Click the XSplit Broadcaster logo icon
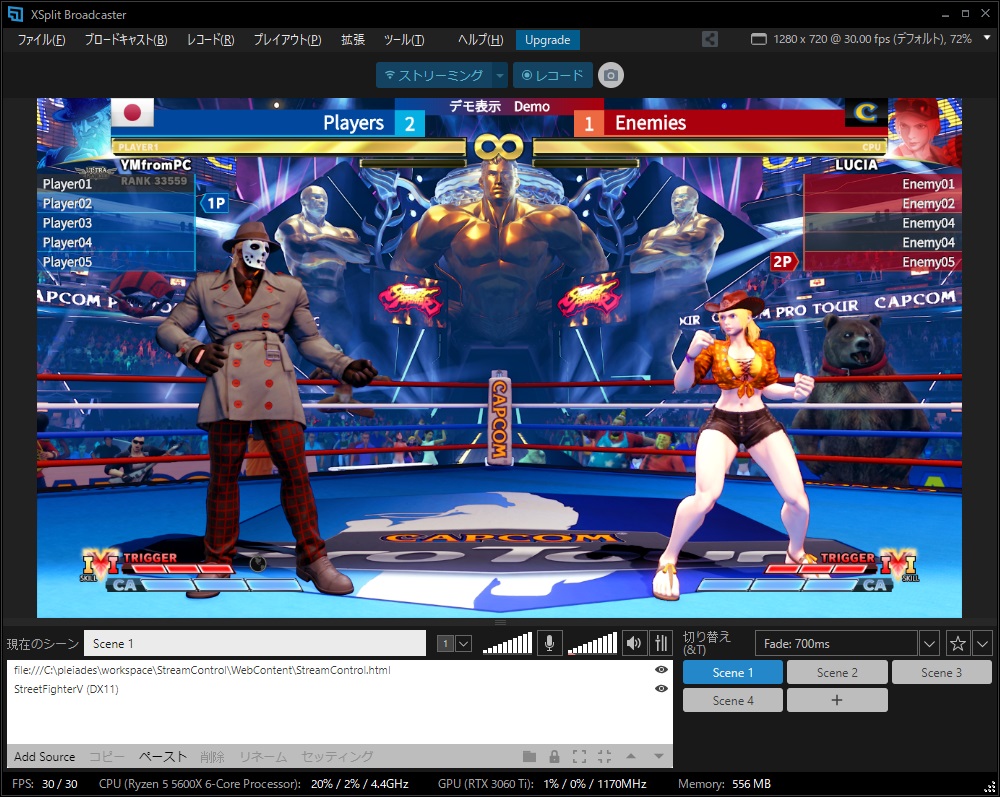 (15, 14)
